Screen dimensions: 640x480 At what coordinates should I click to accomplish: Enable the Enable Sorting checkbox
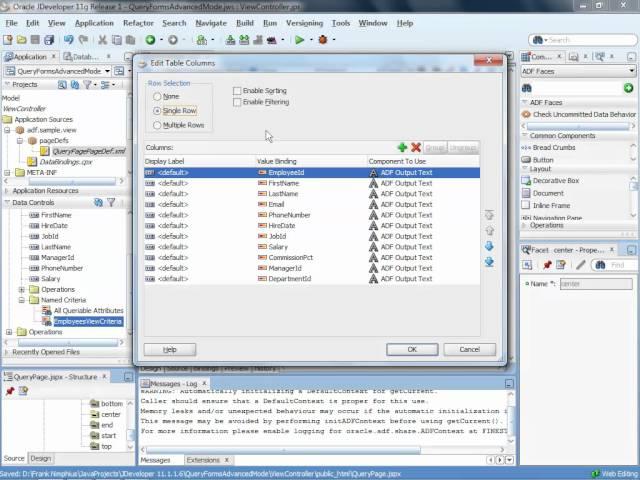pos(237,91)
